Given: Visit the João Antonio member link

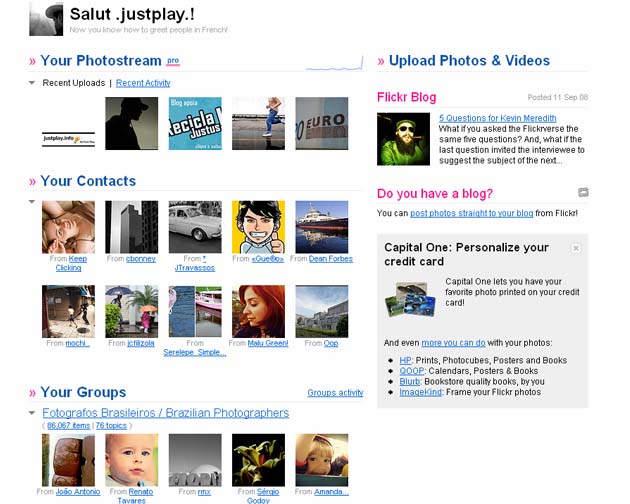Looking at the screenshot, I should click(78, 492).
